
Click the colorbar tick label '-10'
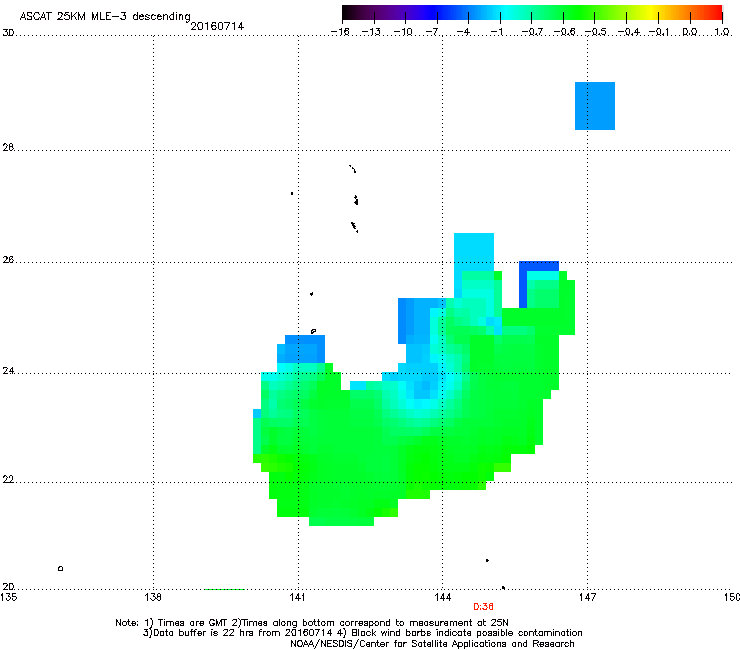pyautogui.click(x=403, y=32)
